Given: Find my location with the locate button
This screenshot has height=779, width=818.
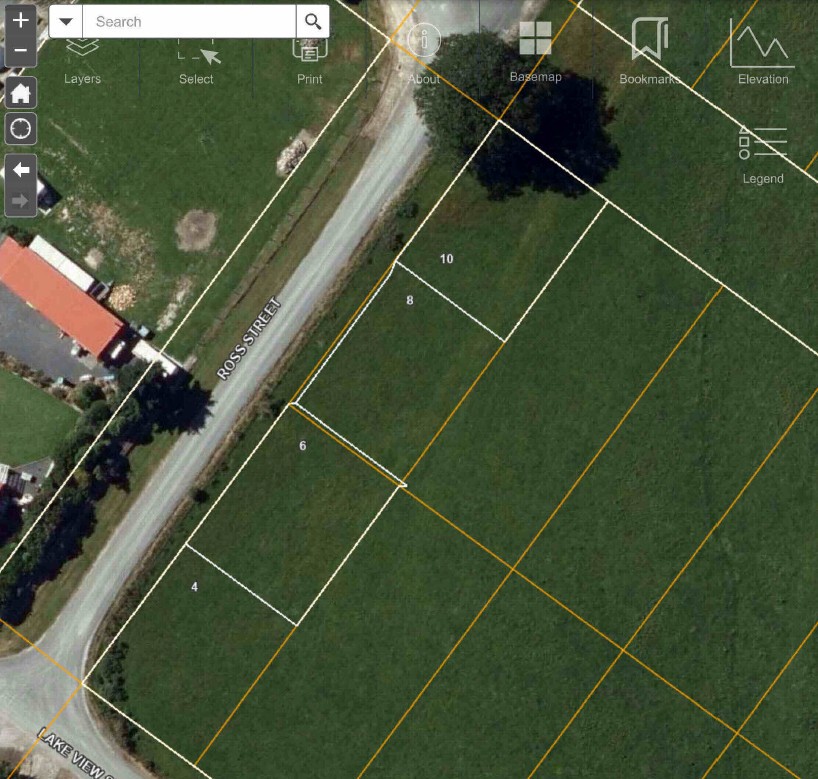Looking at the screenshot, I should pyautogui.click(x=21, y=128).
